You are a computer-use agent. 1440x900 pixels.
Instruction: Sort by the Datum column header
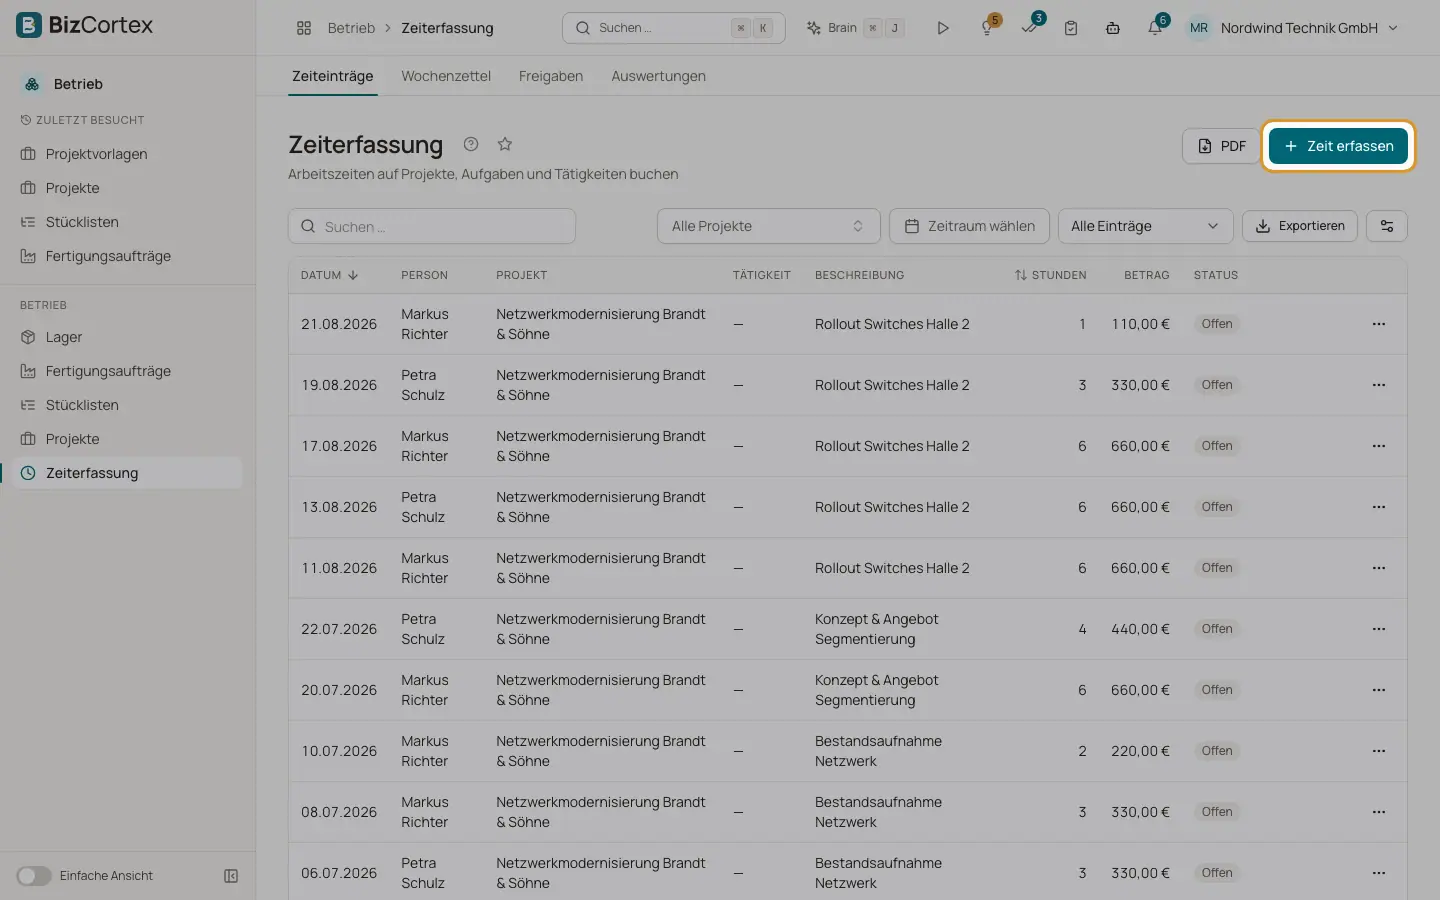330,275
